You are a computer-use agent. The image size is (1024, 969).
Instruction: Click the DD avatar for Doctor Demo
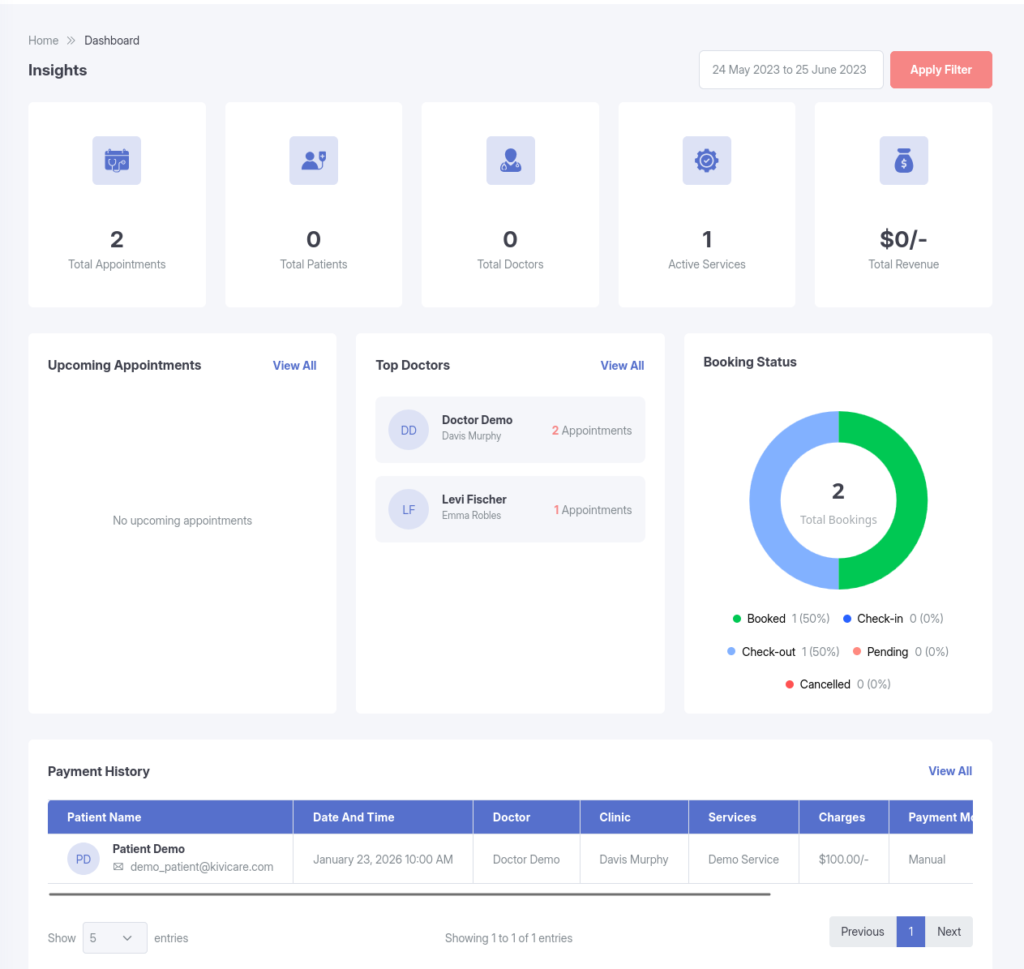point(408,430)
